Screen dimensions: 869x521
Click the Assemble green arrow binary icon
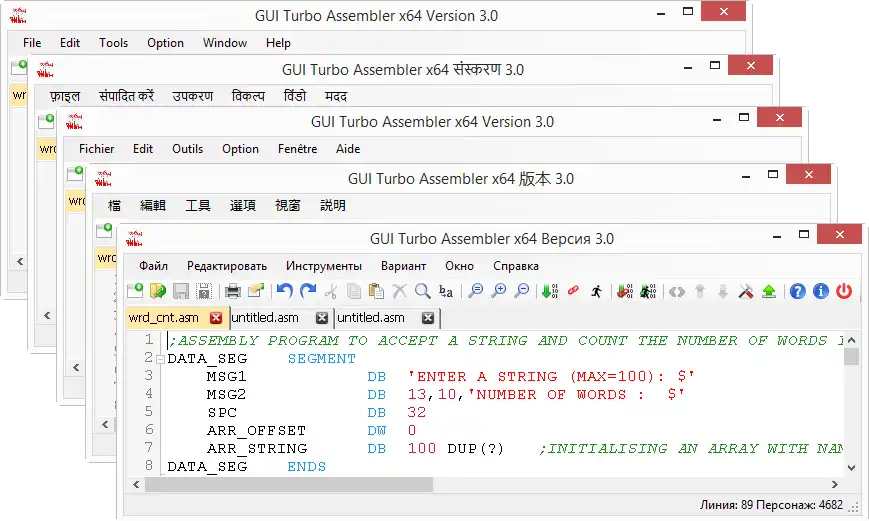[549, 291]
